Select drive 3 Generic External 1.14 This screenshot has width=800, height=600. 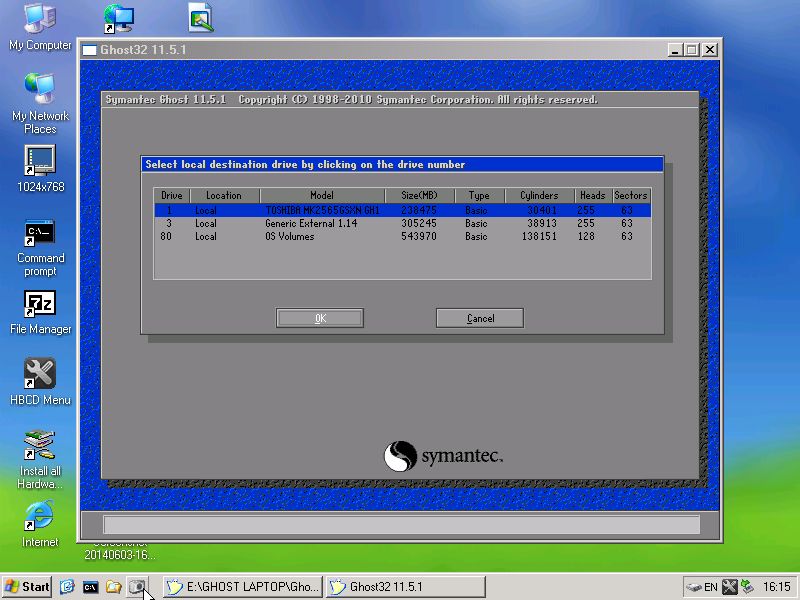click(403, 223)
